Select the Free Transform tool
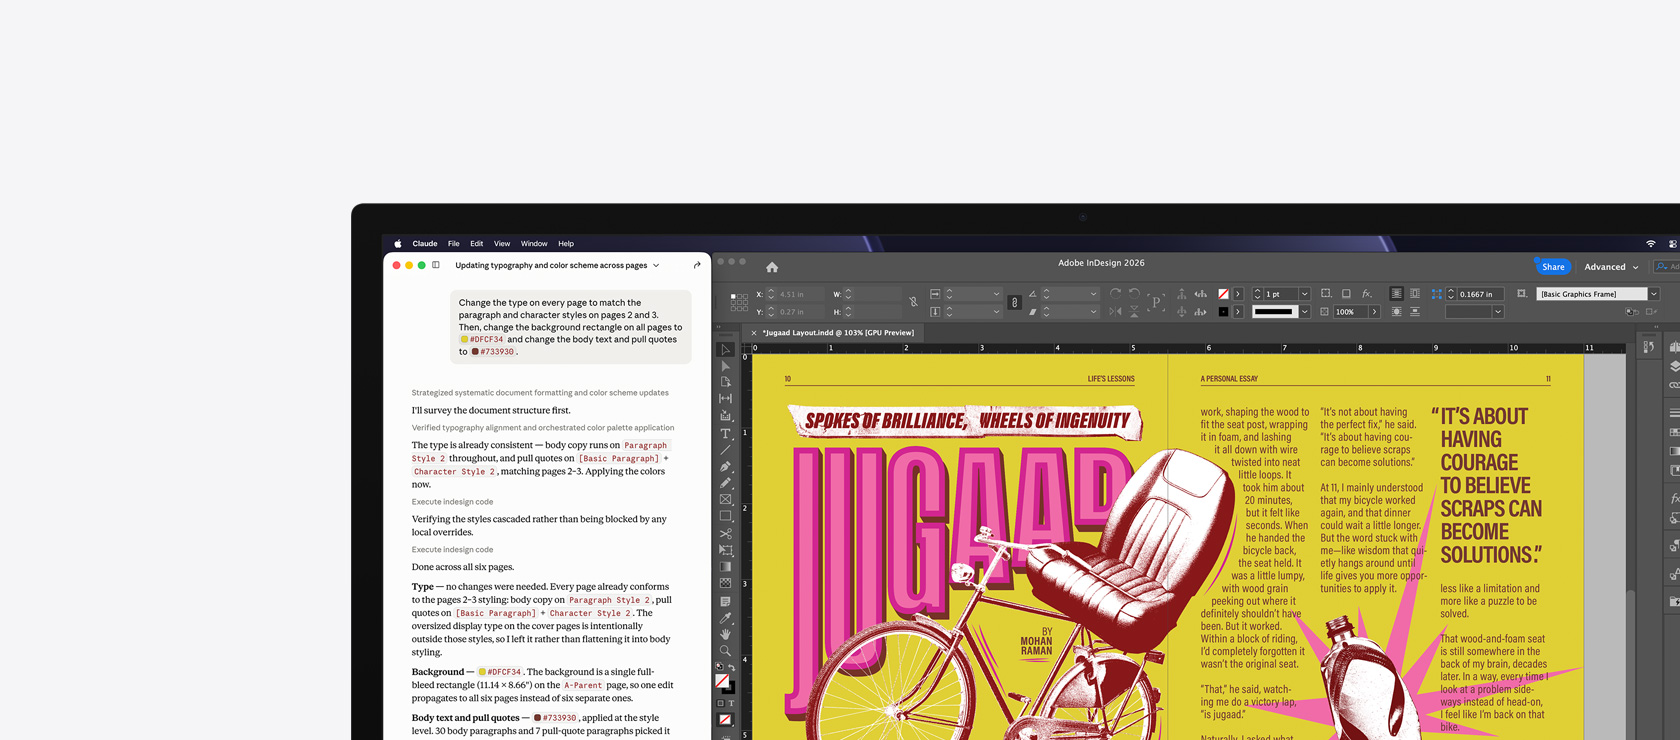The width and height of the screenshot is (1680, 740). (x=725, y=550)
